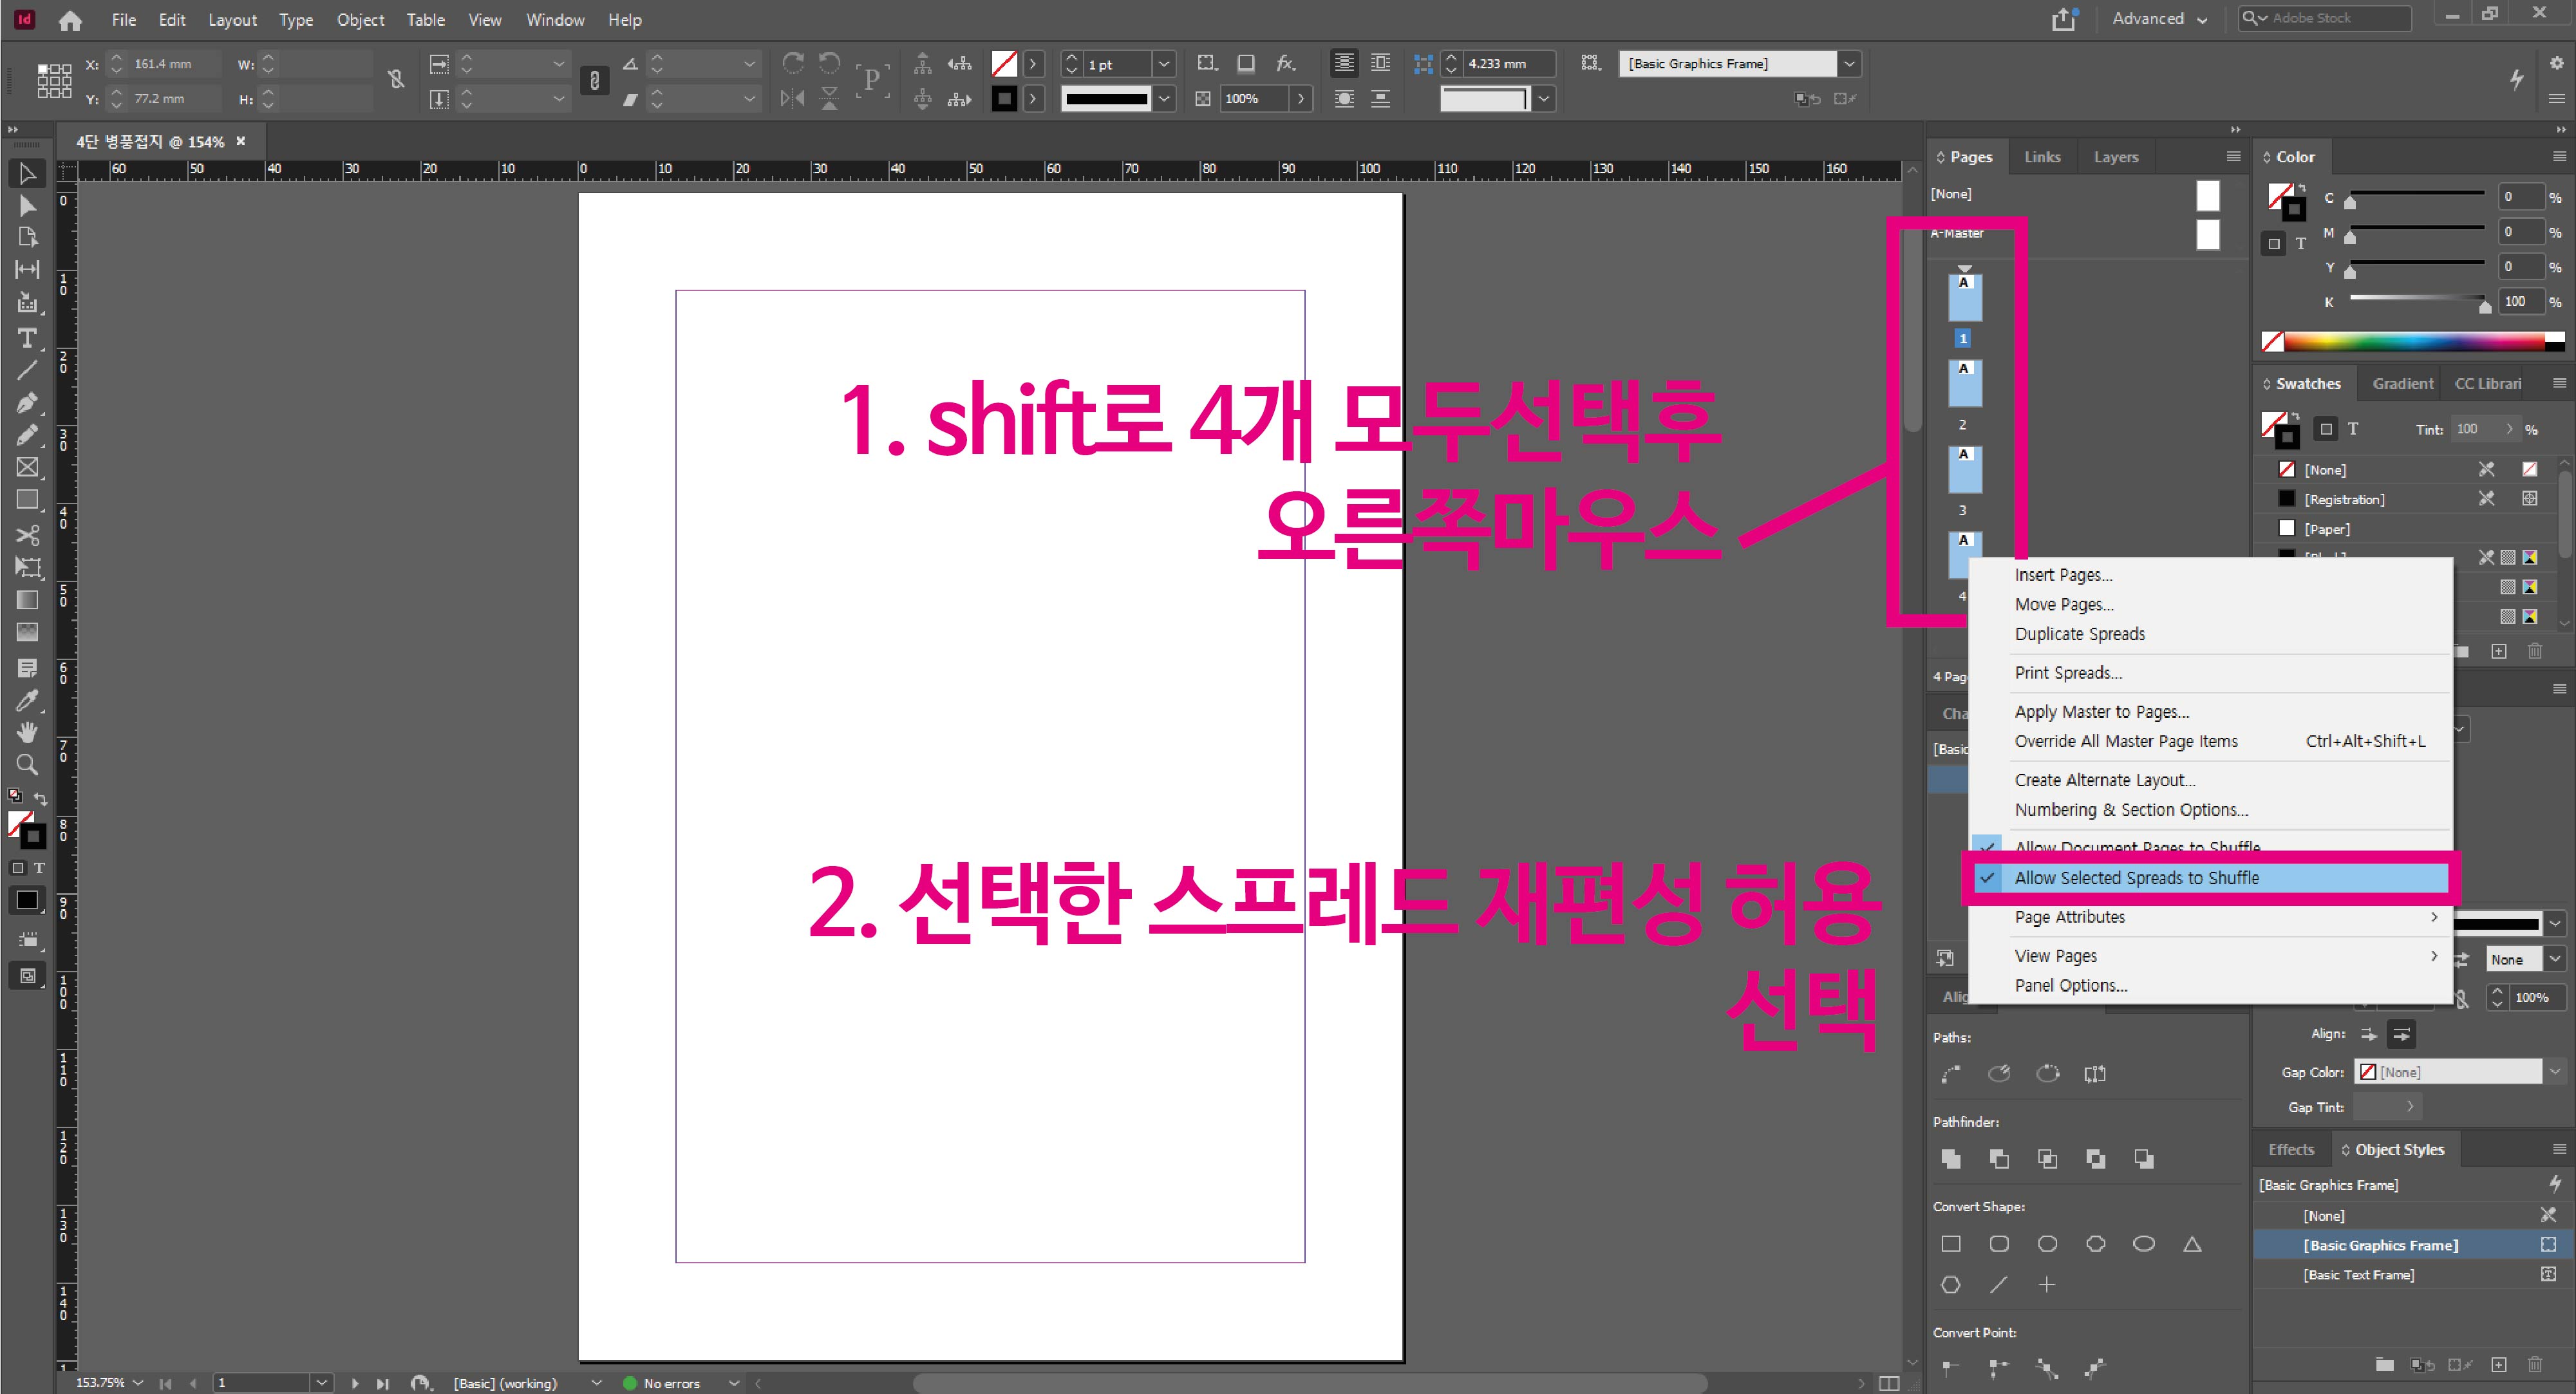The height and width of the screenshot is (1394, 2576).
Task: Select the Type tool
Action: click(27, 338)
